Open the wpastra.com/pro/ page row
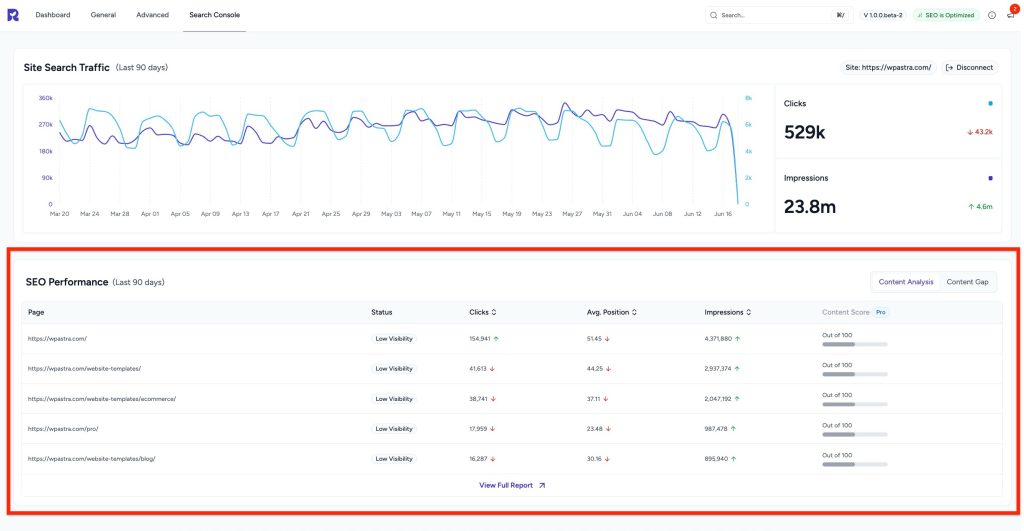The image size is (1024, 531). click(x=63, y=429)
